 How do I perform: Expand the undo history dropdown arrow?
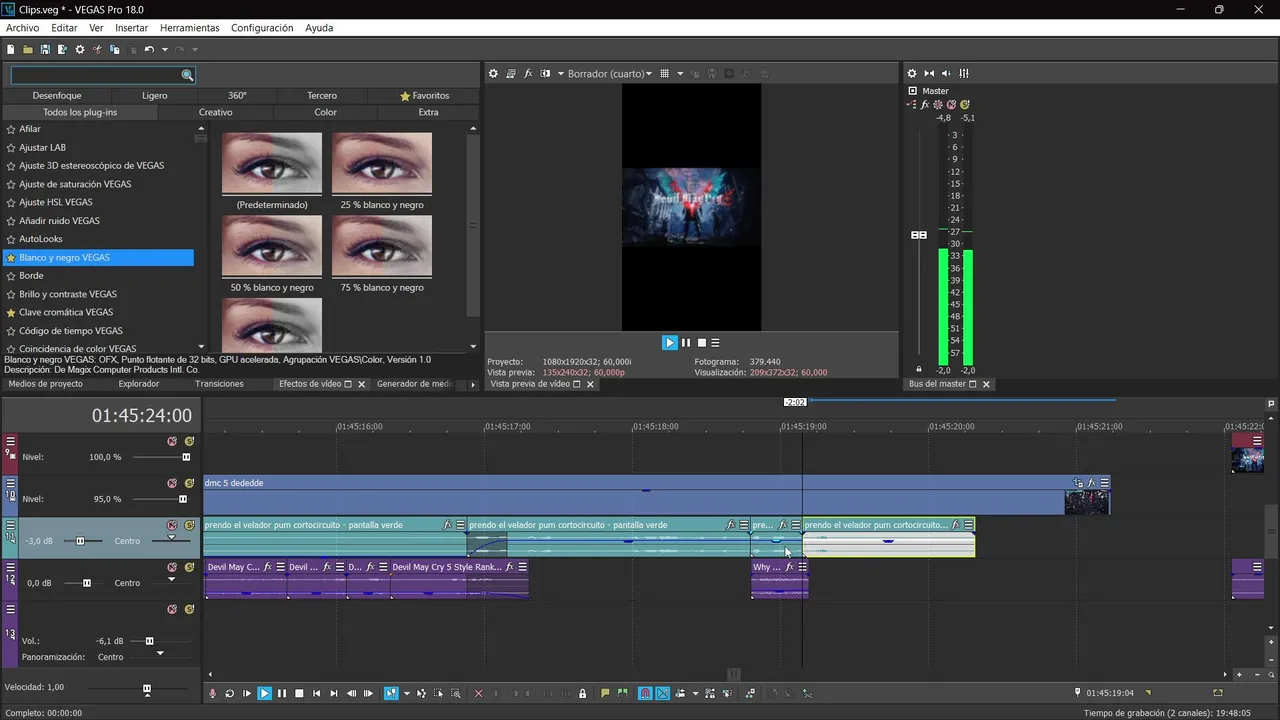tap(163, 49)
